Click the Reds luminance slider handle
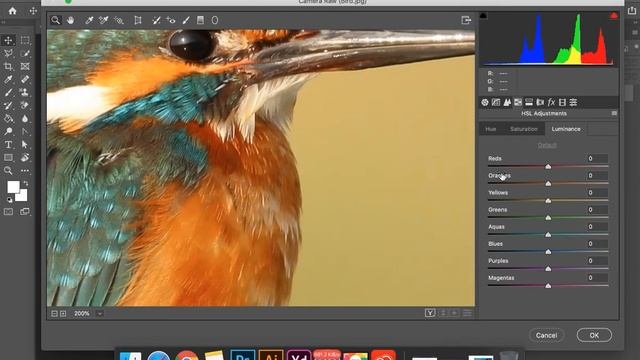This screenshot has height=360, width=640. [548, 167]
